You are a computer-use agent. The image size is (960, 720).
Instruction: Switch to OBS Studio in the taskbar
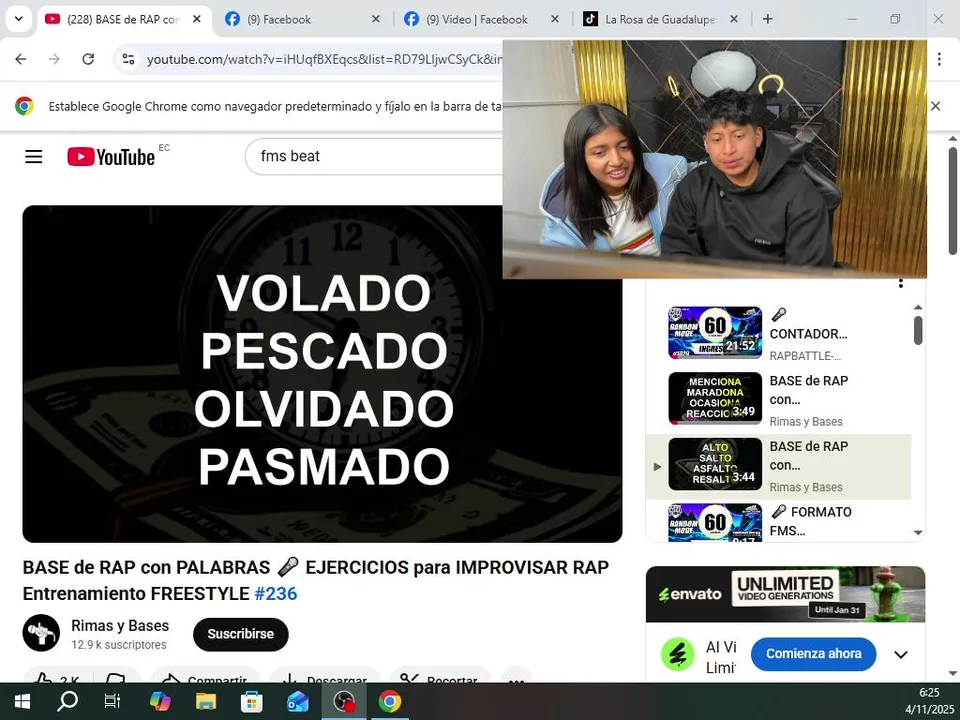click(344, 701)
